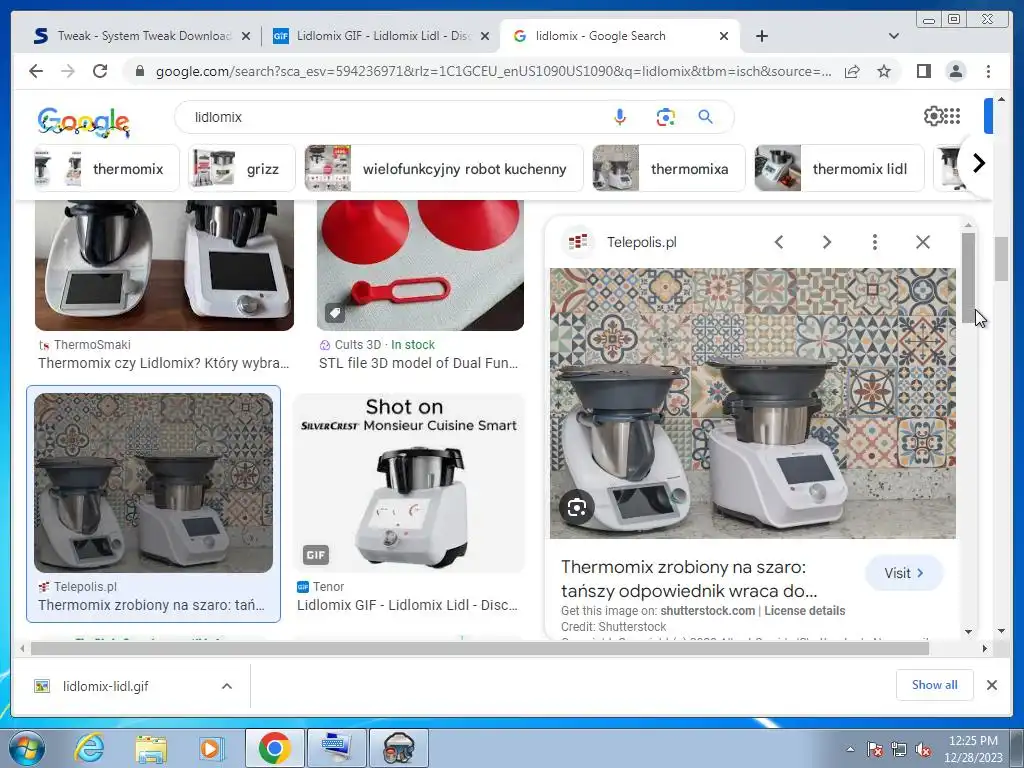1024x768 pixels.
Task: Expand the Chrome tab search dropdown
Action: click(x=893, y=36)
